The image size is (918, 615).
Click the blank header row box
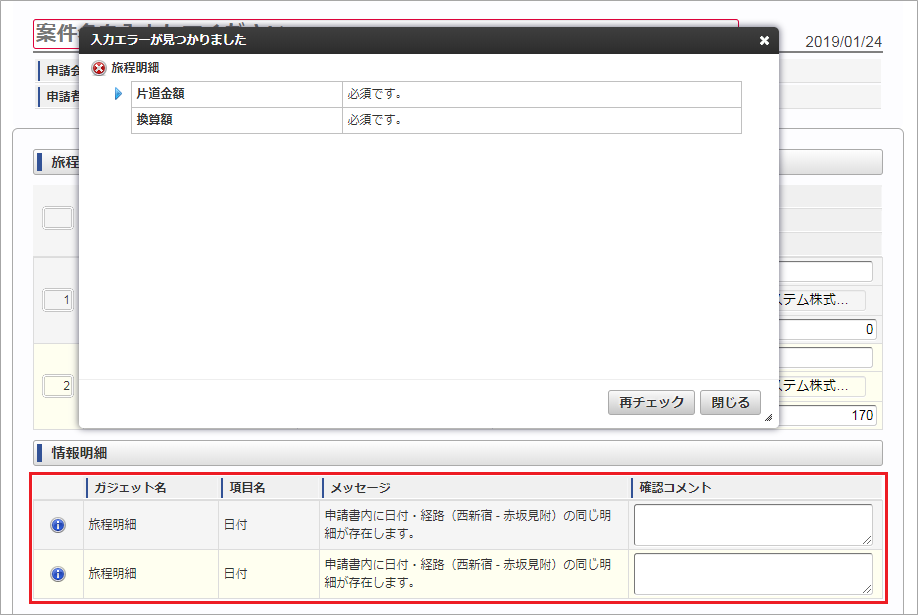(x=57, y=218)
